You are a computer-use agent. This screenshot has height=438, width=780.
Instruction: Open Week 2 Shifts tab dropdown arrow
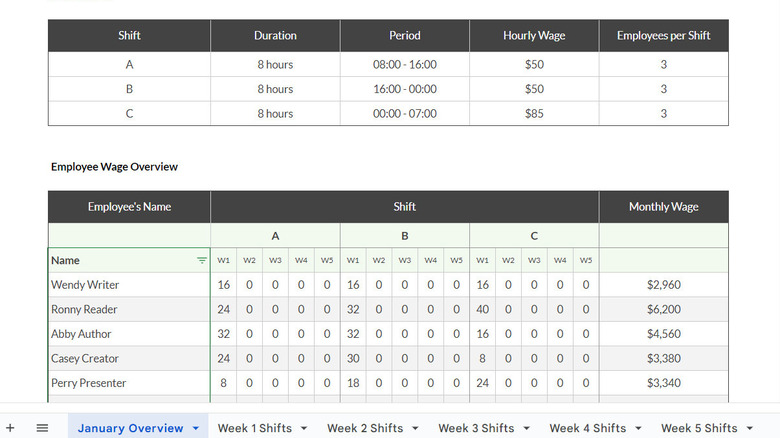pyautogui.click(x=414, y=429)
